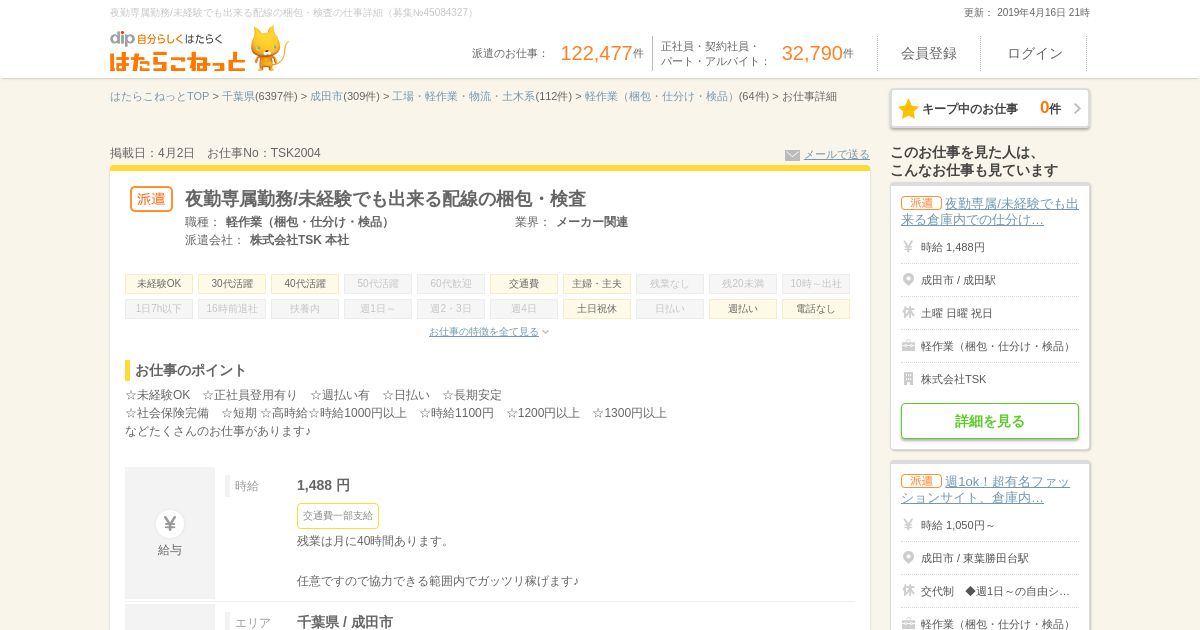The image size is (1200, 630).
Task: Click job title 夜勤専属勤務/未経験でも出来る配線の梱包・検査
Action: point(385,199)
